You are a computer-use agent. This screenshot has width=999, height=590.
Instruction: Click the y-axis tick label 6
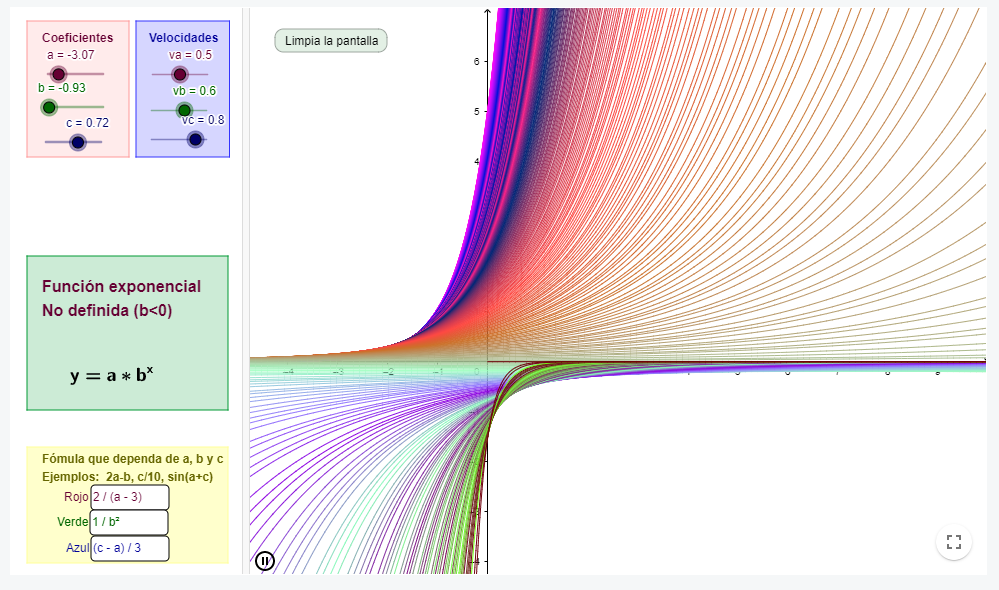[x=477, y=61]
